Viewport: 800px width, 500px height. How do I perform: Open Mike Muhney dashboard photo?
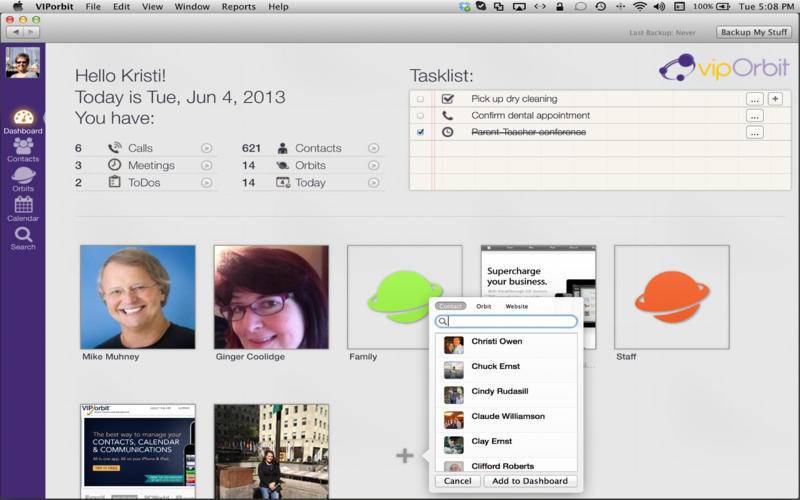[x=138, y=297]
